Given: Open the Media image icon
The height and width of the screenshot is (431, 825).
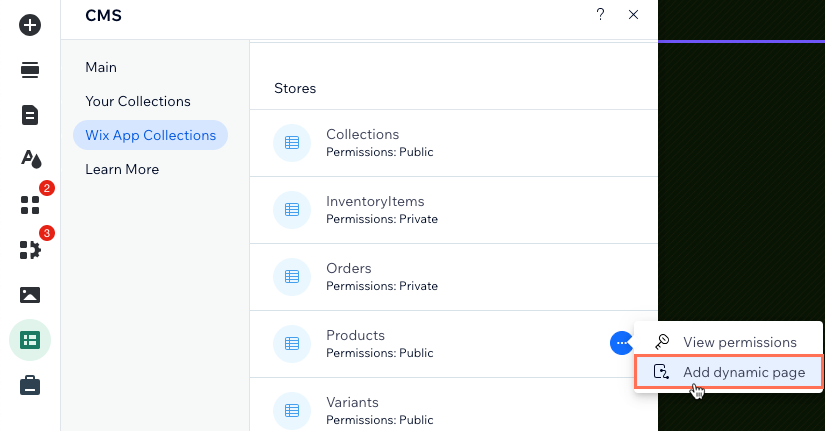Looking at the screenshot, I should [30, 295].
